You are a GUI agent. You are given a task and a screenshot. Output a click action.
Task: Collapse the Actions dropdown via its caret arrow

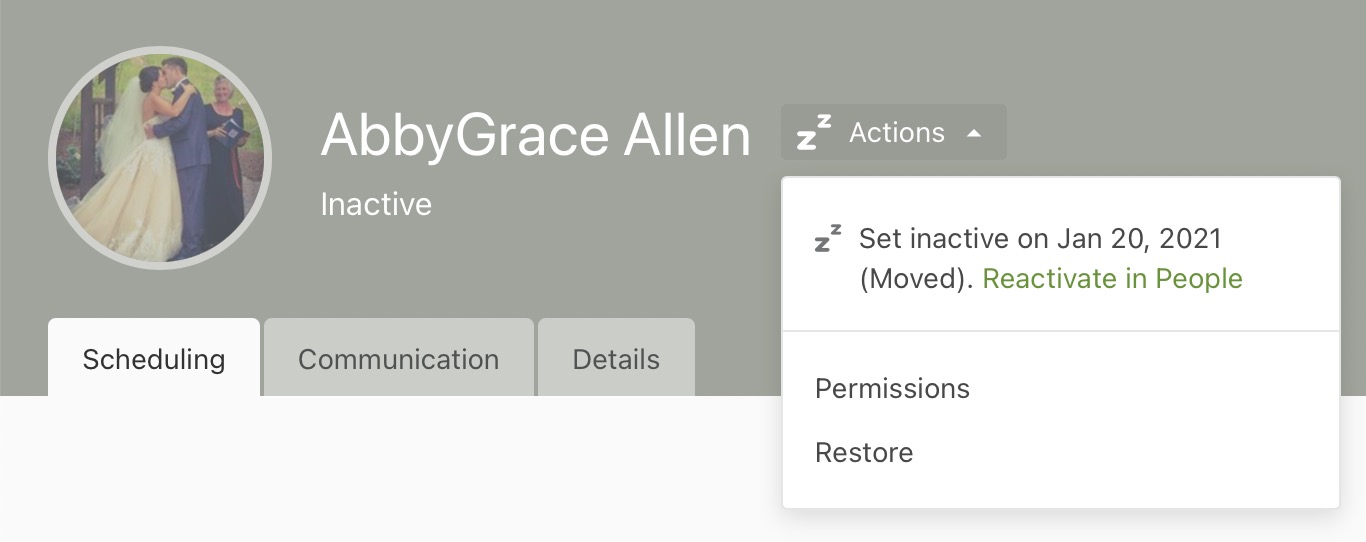click(974, 133)
